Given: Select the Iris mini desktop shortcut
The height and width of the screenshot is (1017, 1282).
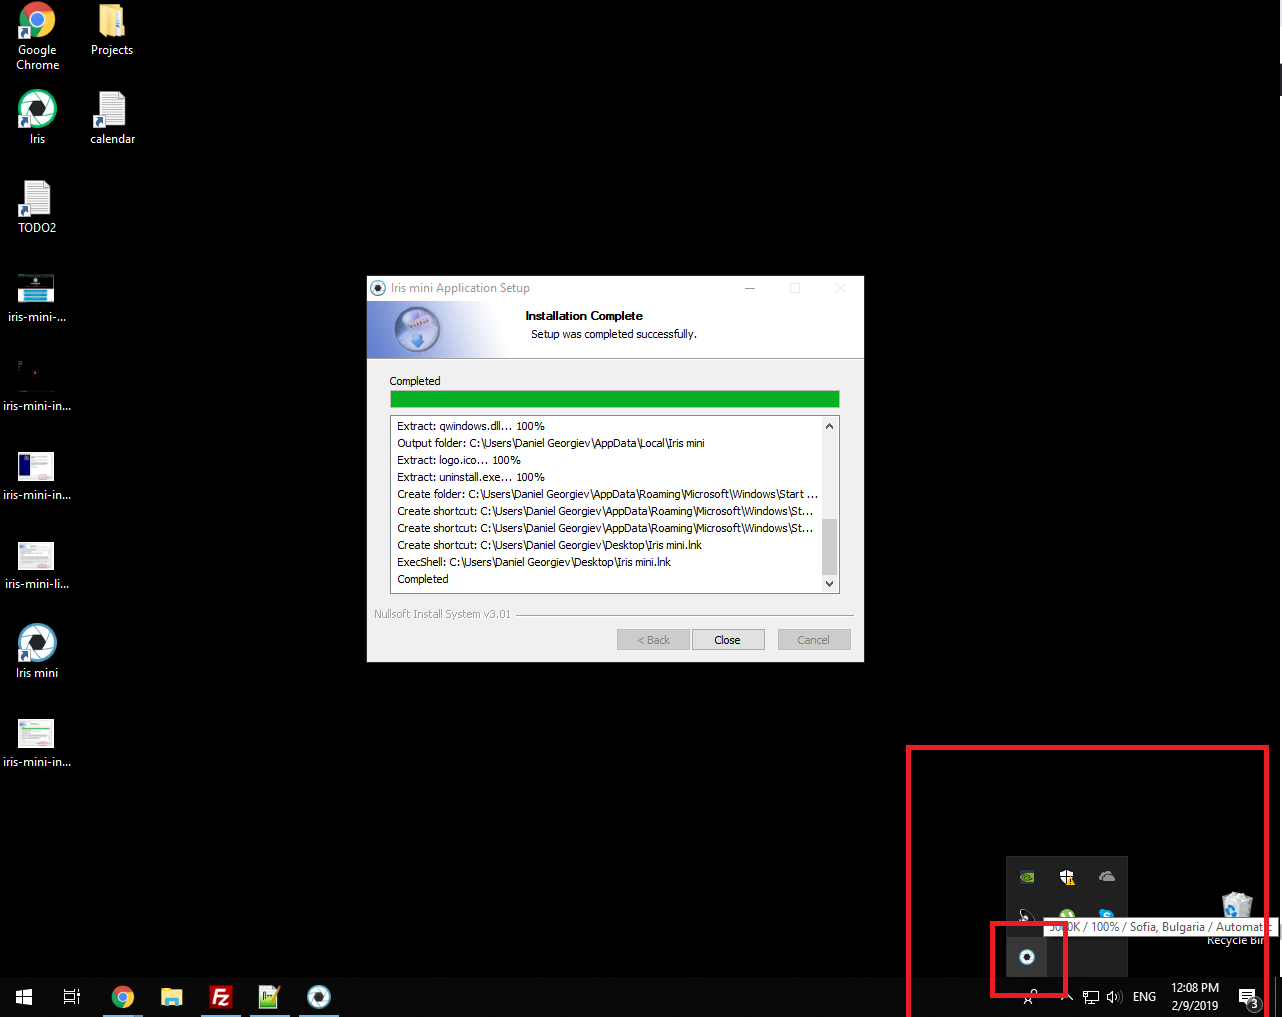Looking at the screenshot, I should pyautogui.click(x=37, y=652).
